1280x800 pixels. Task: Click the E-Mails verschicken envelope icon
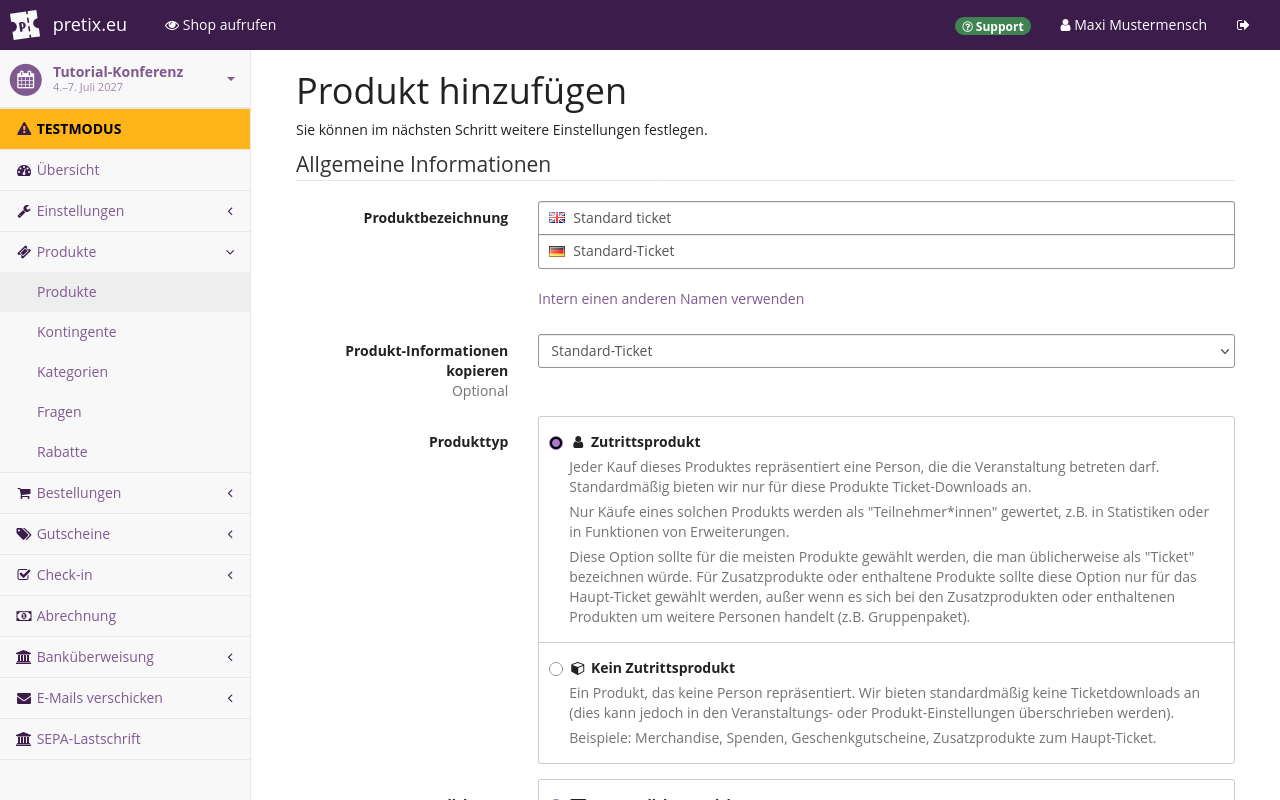(24, 698)
